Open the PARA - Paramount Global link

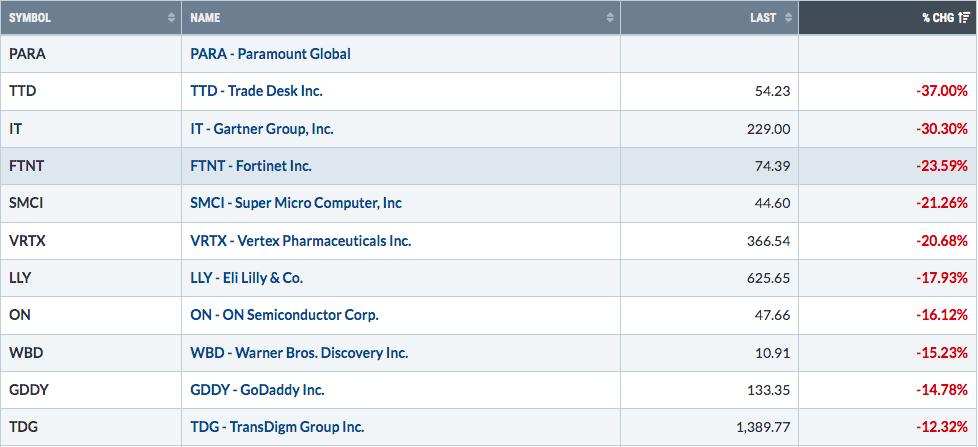(x=270, y=54)
